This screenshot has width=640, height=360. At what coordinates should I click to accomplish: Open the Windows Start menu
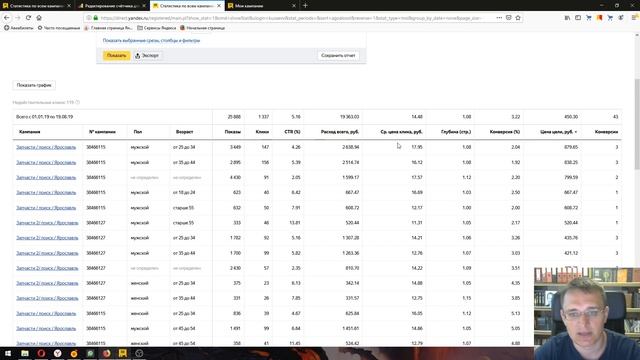tap(8, 353)
